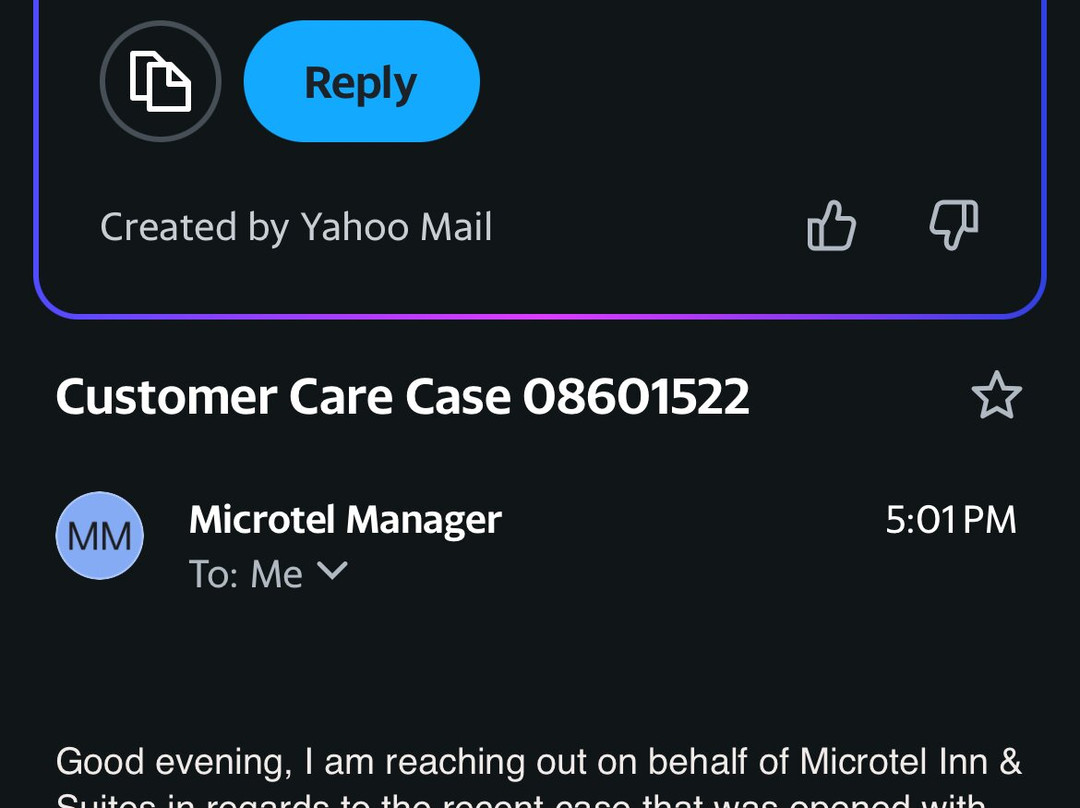
Task: Click the words "Yahoo Mail" in summary footer
Action: click(396, 227)
